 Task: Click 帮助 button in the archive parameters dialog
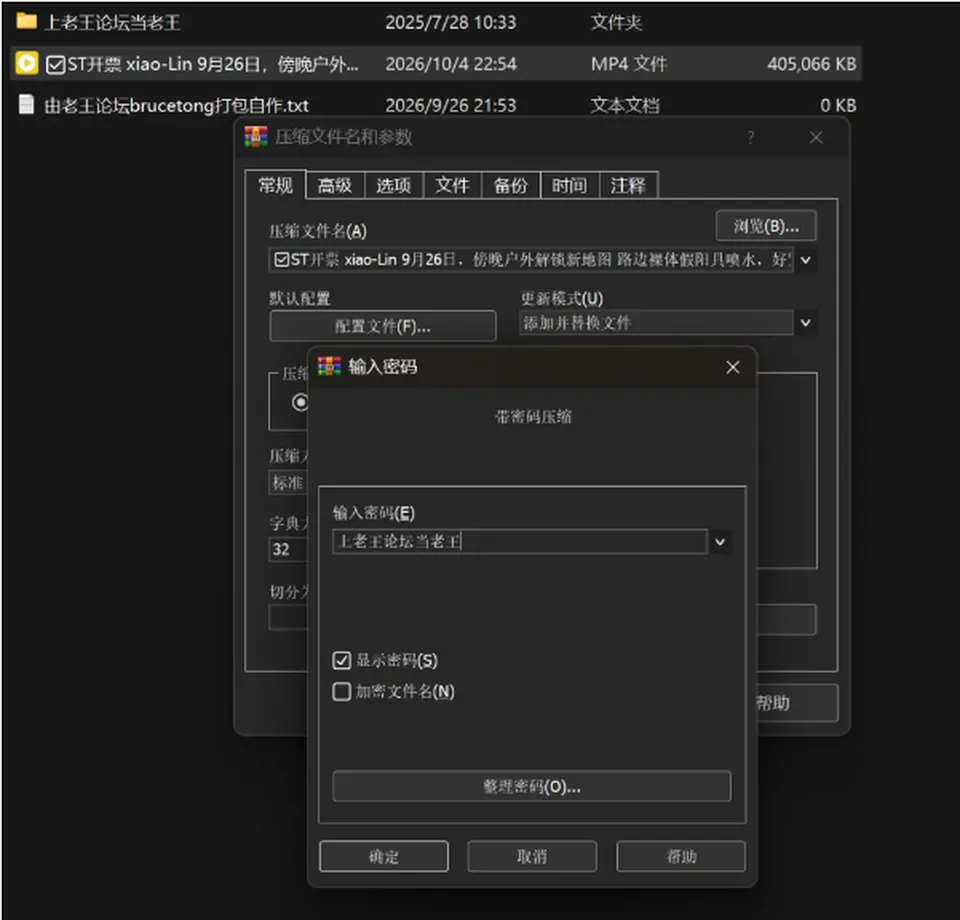(x=797, y=703)
